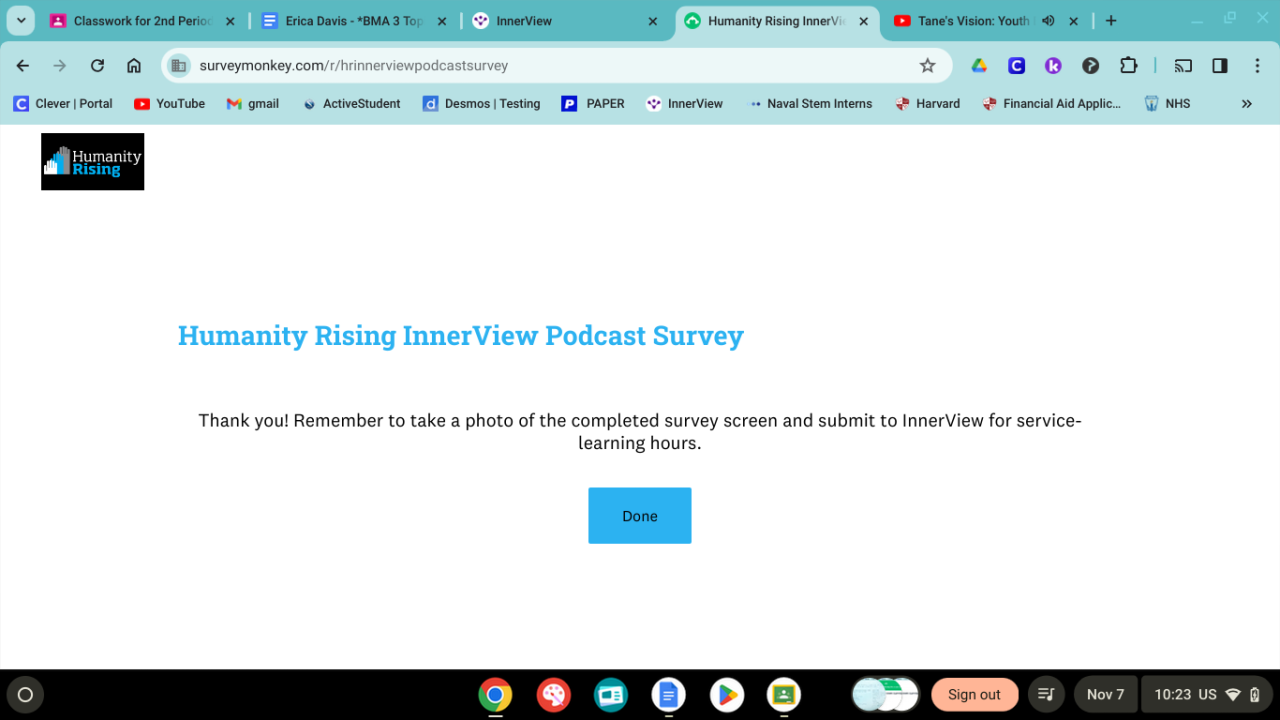The image size is (1280, 720).
Task: Switch to Classwork for 2nd Period tab
Action: point(142,21)
